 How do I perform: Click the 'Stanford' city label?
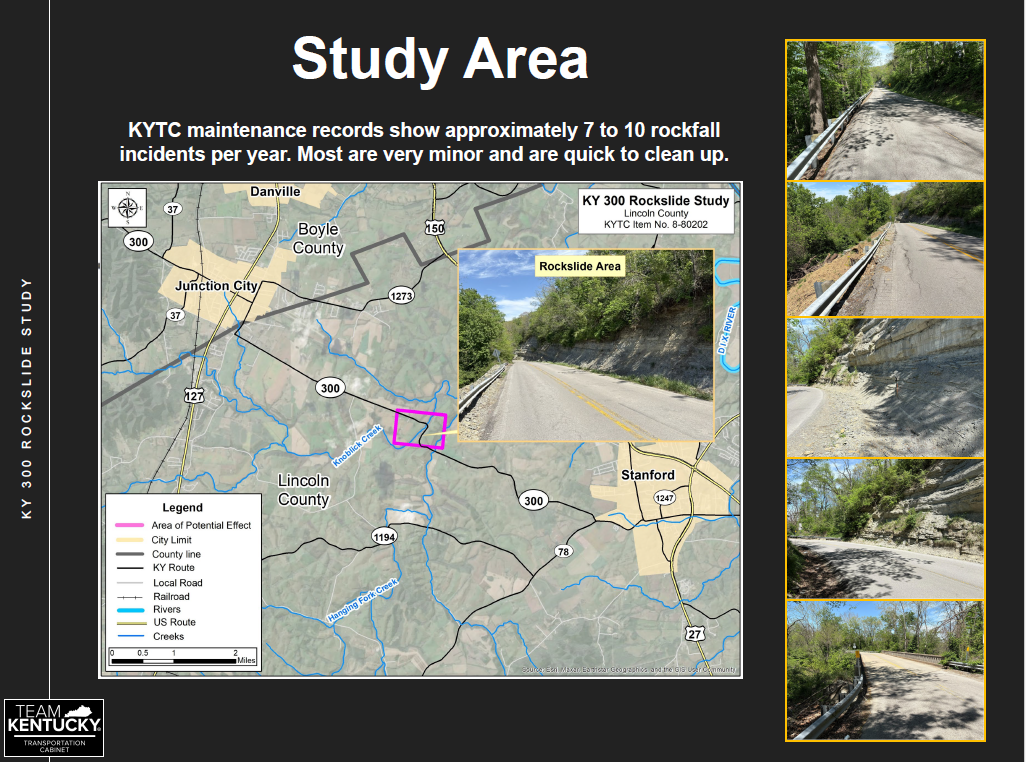pyautogui.click(x=648, y=475)
